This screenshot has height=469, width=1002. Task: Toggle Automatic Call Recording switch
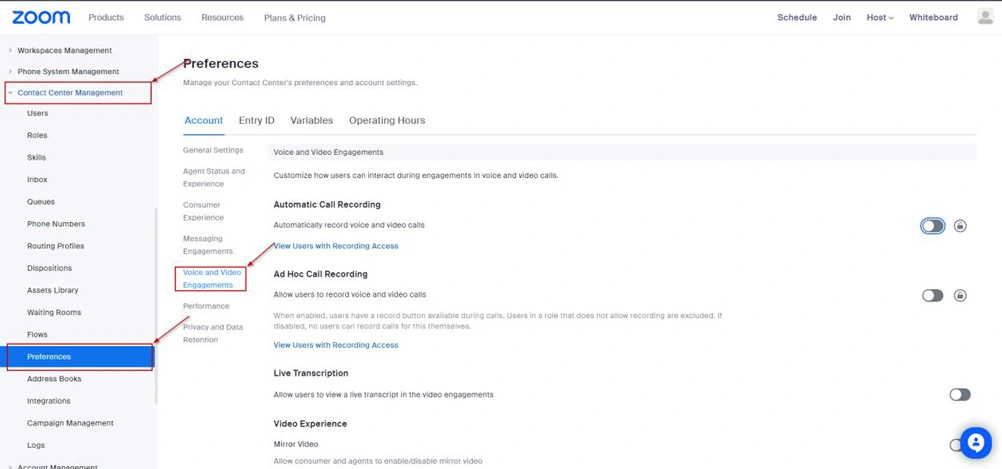point(932,226)
